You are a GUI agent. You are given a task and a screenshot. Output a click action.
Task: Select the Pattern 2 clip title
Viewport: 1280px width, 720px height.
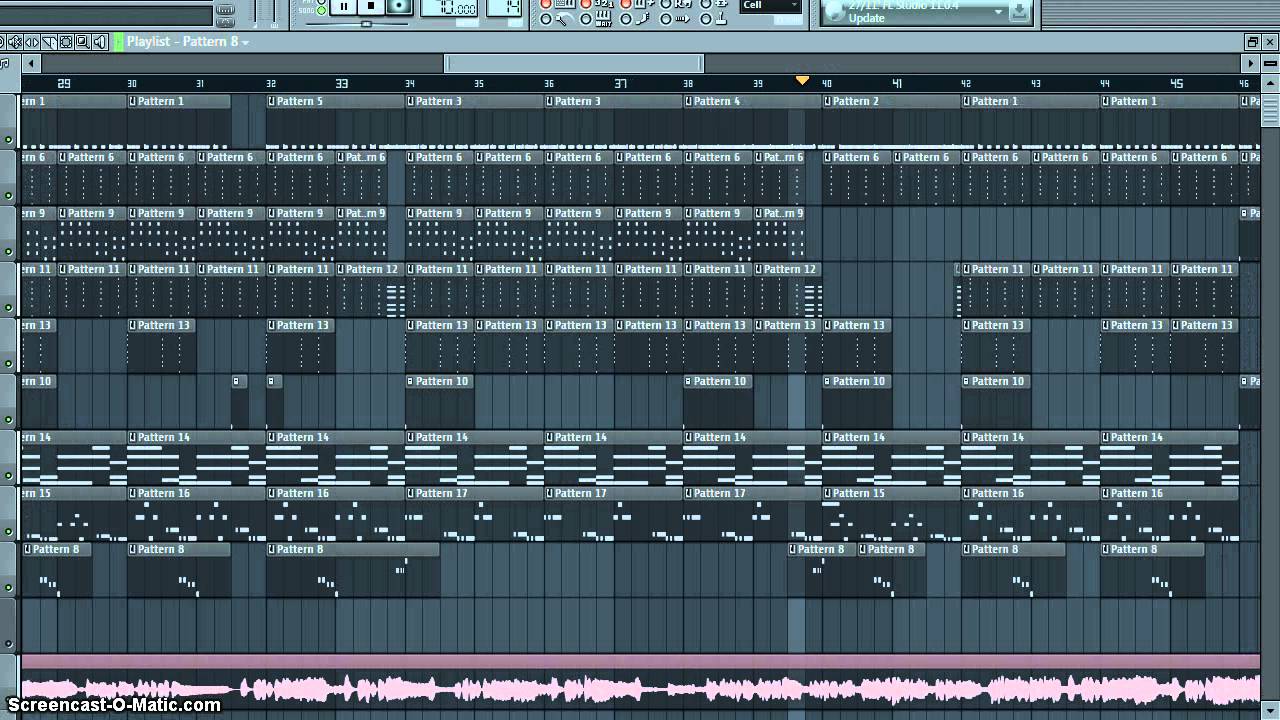pos(856,101)
